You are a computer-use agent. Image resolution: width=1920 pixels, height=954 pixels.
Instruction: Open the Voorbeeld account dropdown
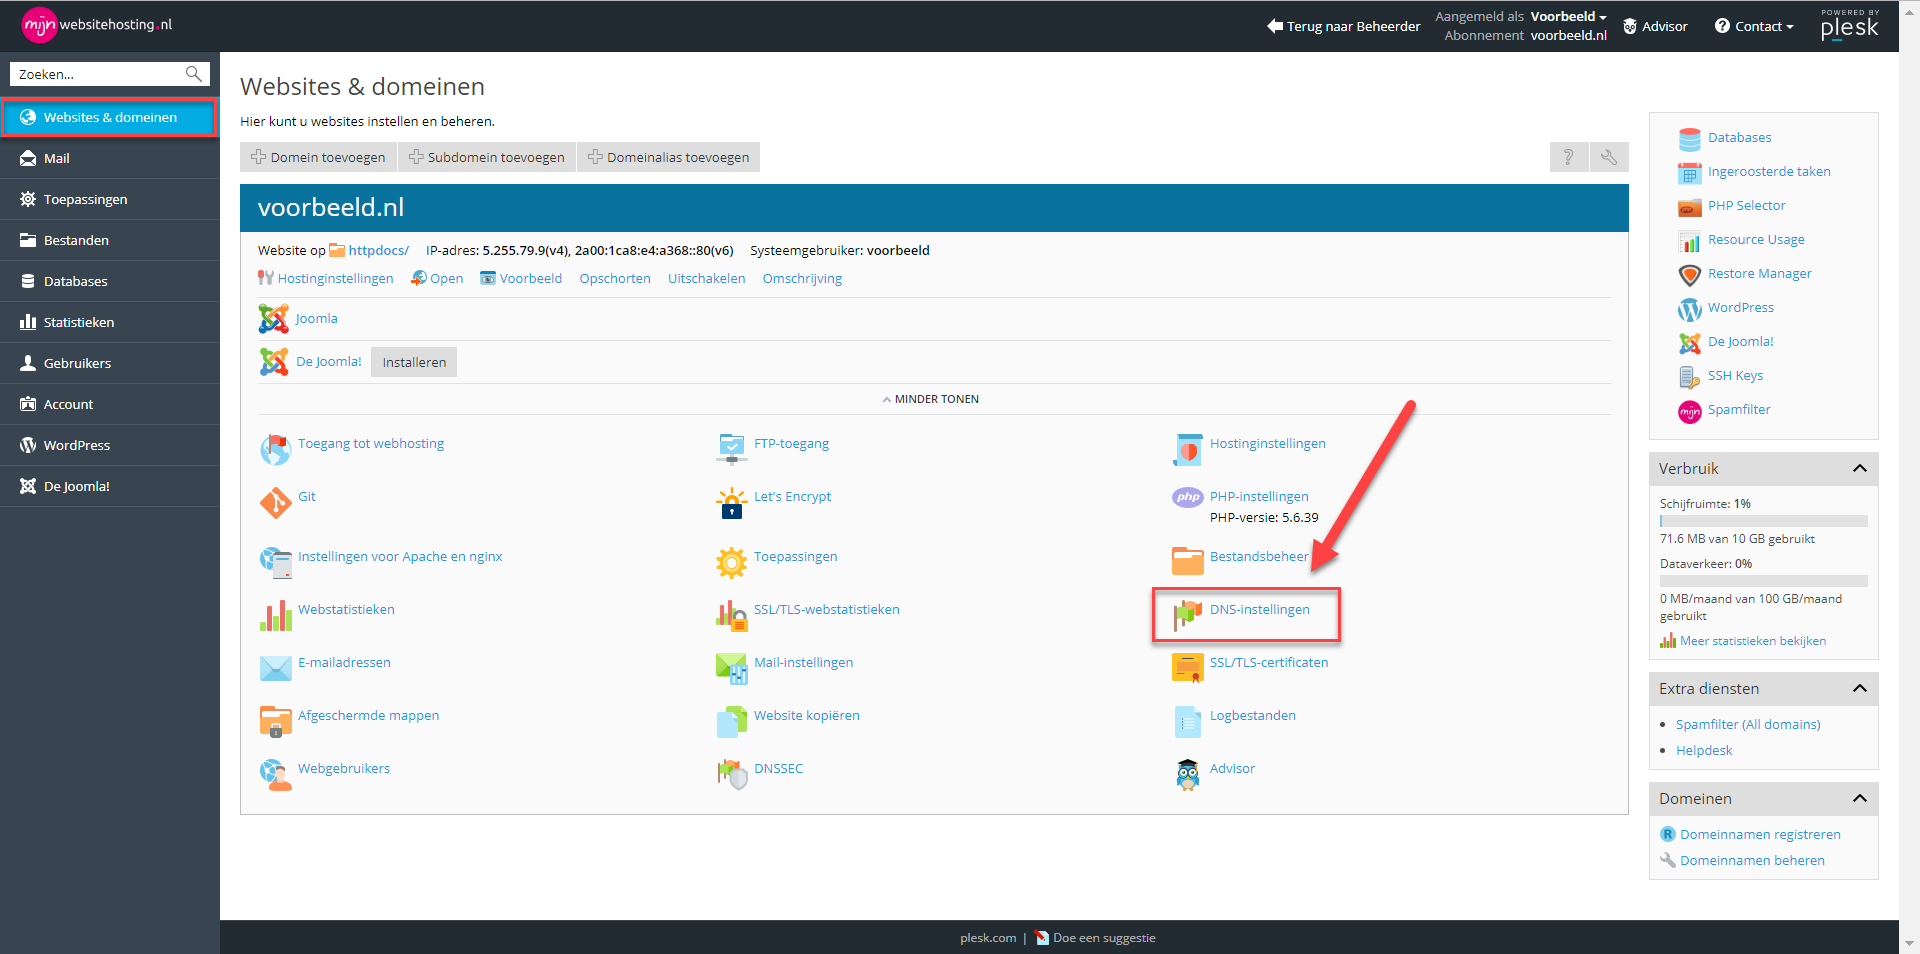[x=1568, y=16]
